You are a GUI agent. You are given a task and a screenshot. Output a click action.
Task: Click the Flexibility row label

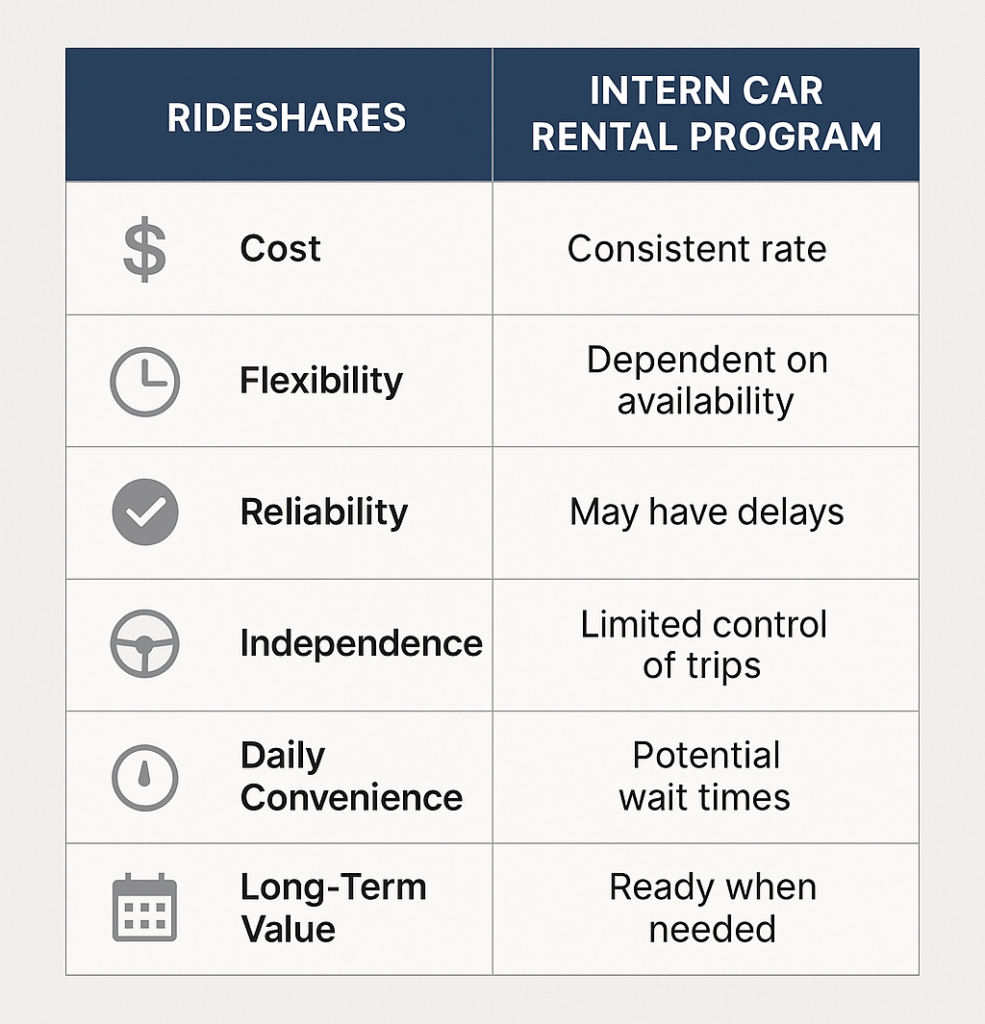click(x=321, y=381)
